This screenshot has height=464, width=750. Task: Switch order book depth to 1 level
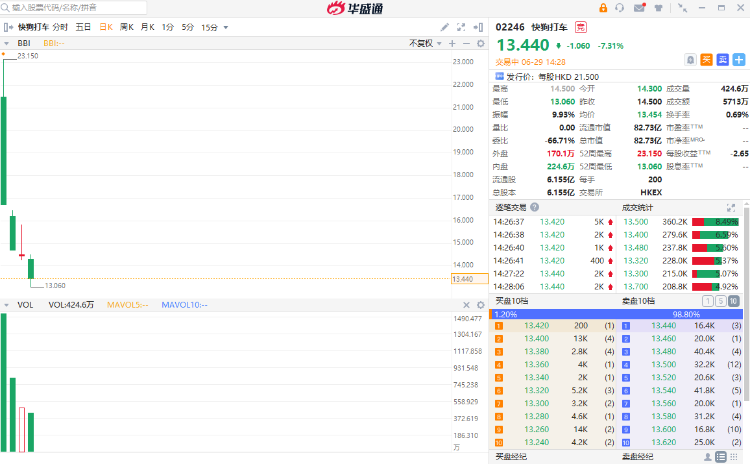point(707,300)
